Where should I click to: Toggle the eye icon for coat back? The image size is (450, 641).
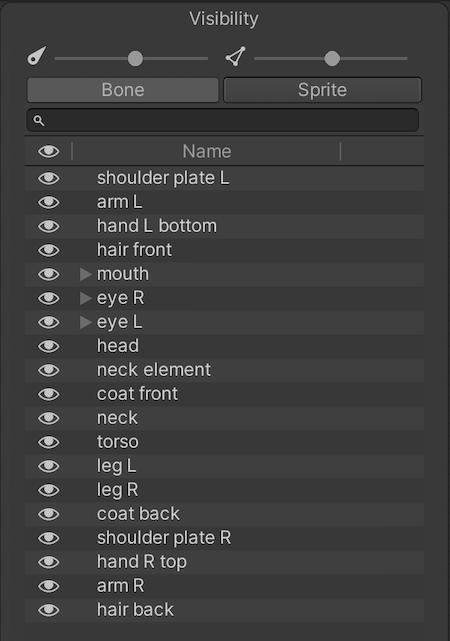[49, 514]
